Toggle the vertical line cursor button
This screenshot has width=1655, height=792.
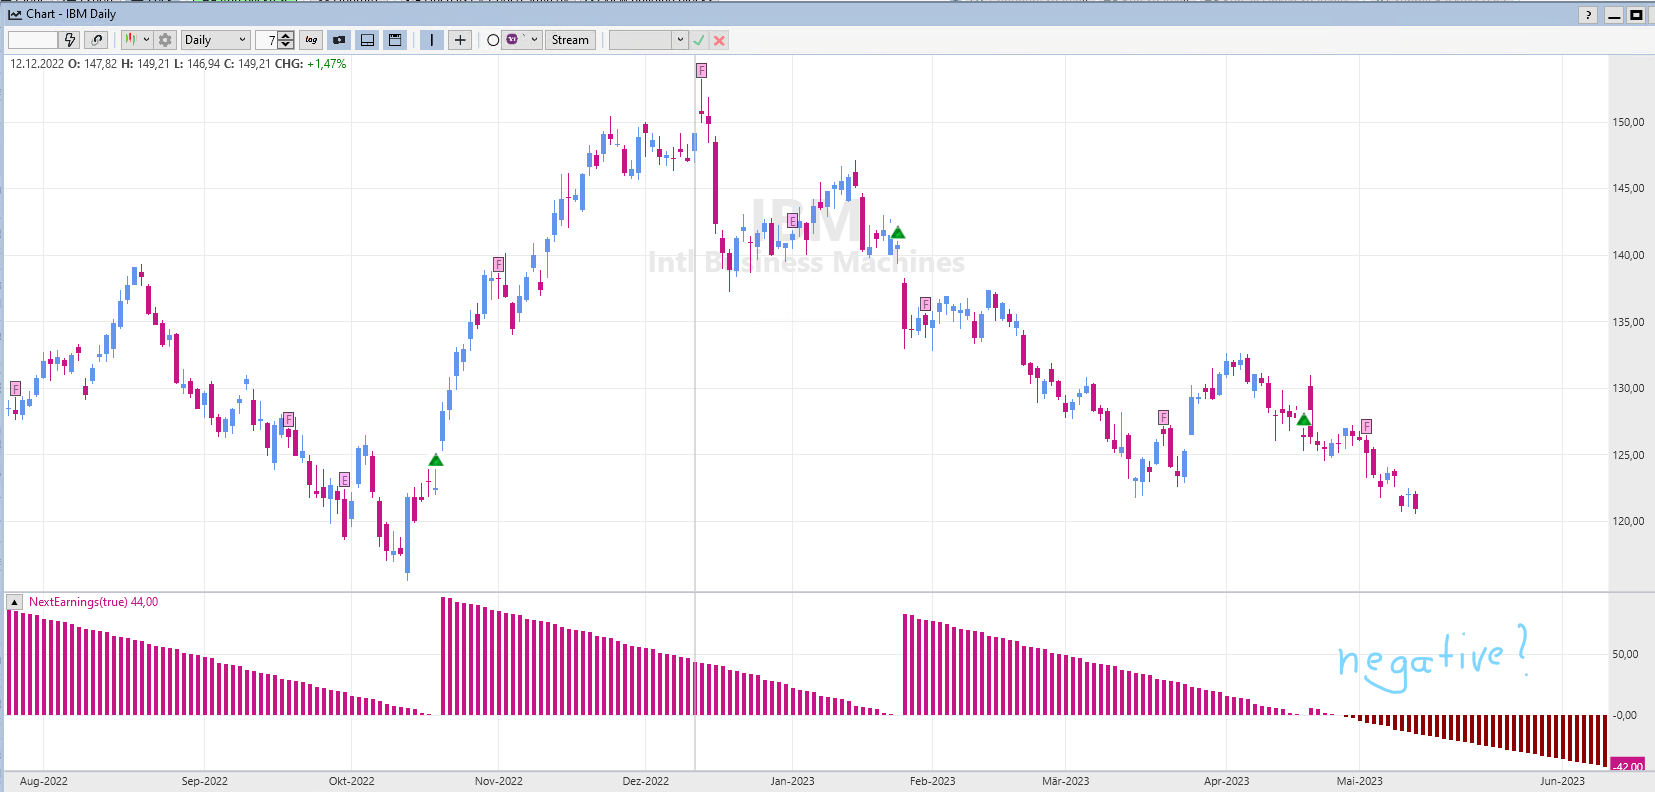[431, 40]
